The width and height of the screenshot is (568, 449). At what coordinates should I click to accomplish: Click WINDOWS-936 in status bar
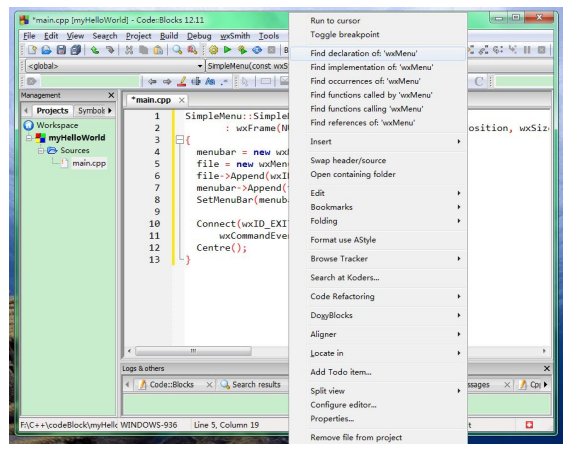(x=149, y=425)
